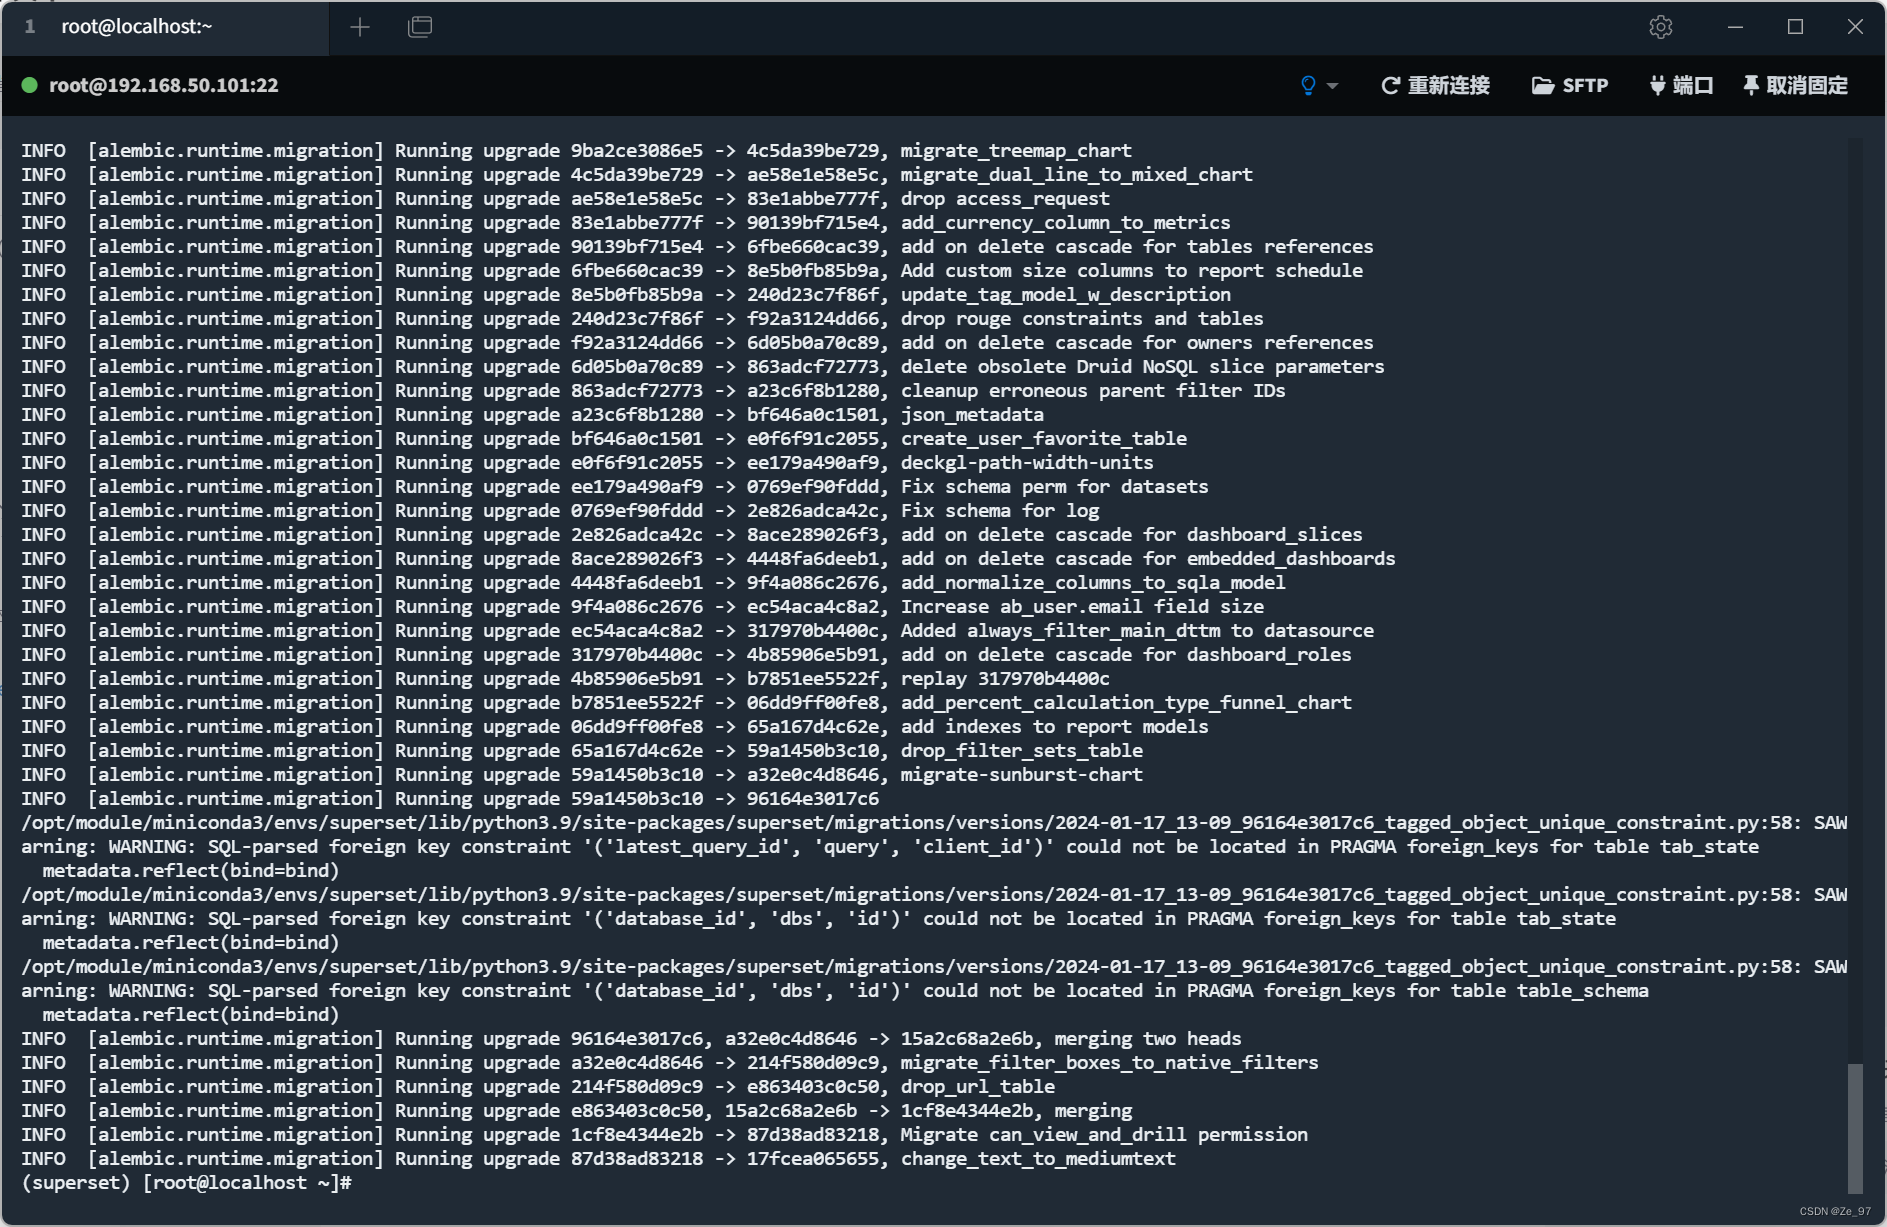Open a new terminal tab with the plus icon
Viewport: 1887px width, 1227px height.
360,27
